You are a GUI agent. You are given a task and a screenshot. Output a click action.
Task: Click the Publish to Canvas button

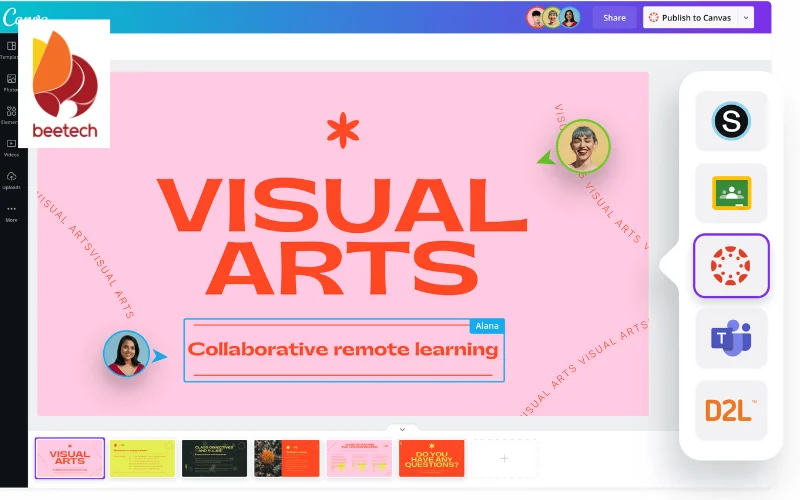690,17
